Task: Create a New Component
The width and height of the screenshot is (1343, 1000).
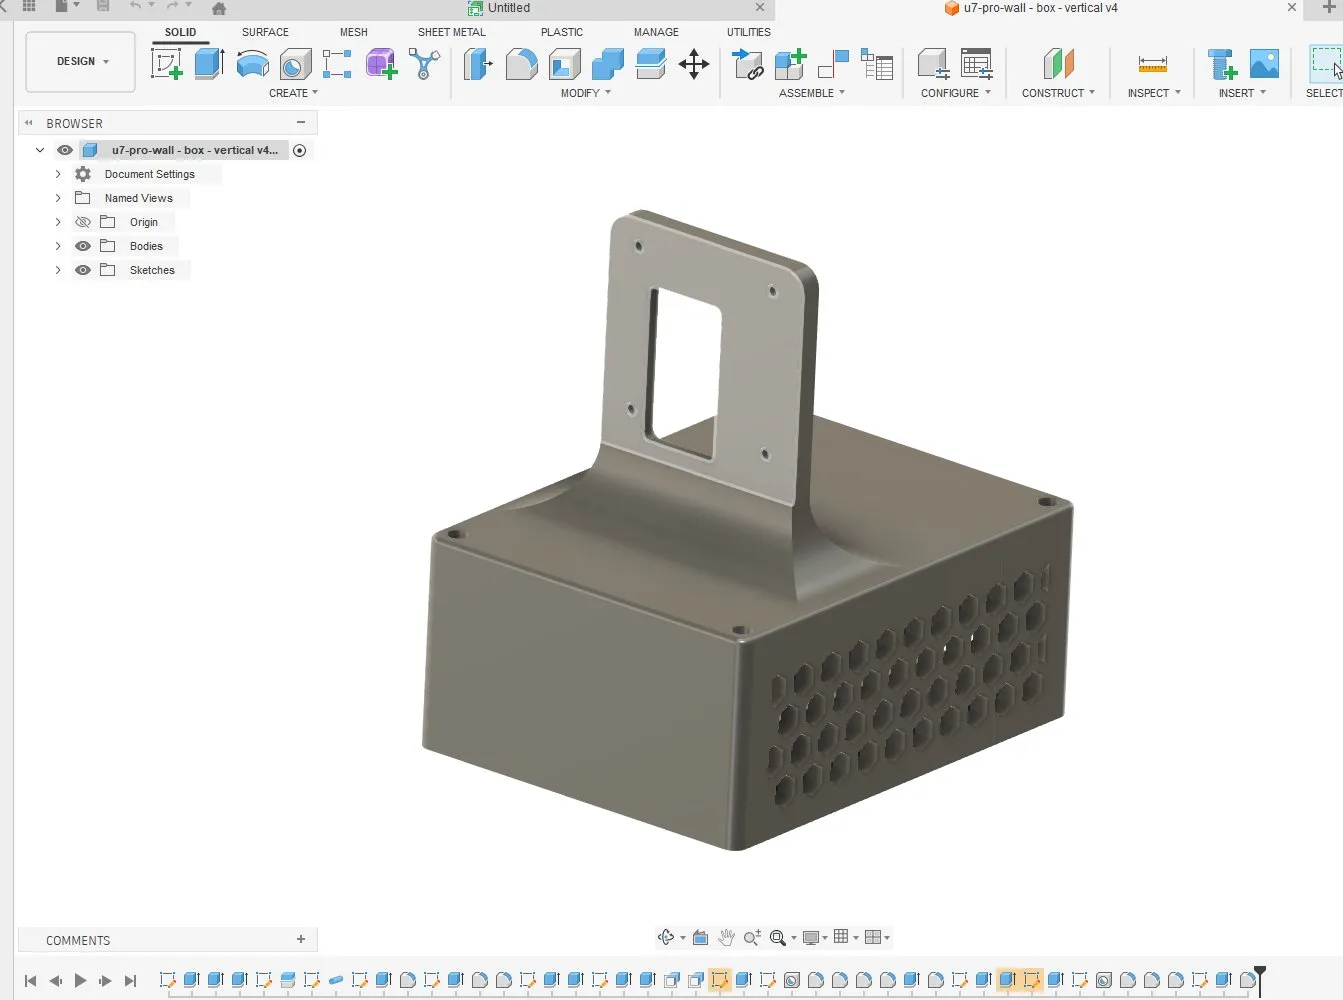Action: [790, 64]
